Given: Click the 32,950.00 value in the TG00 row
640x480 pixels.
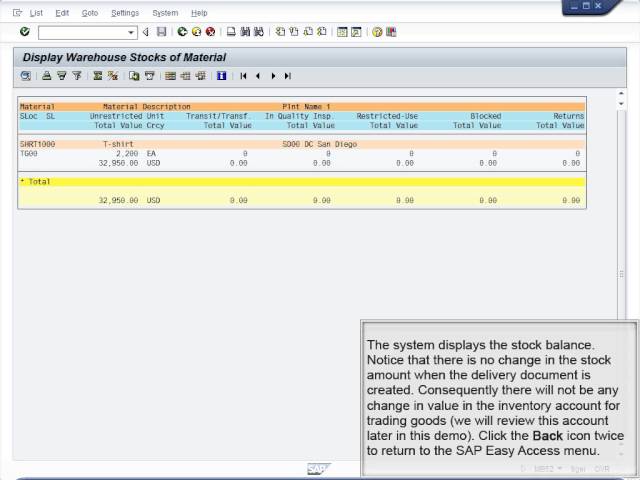Looking at the screenshot, I should click(x=118, y=163).
